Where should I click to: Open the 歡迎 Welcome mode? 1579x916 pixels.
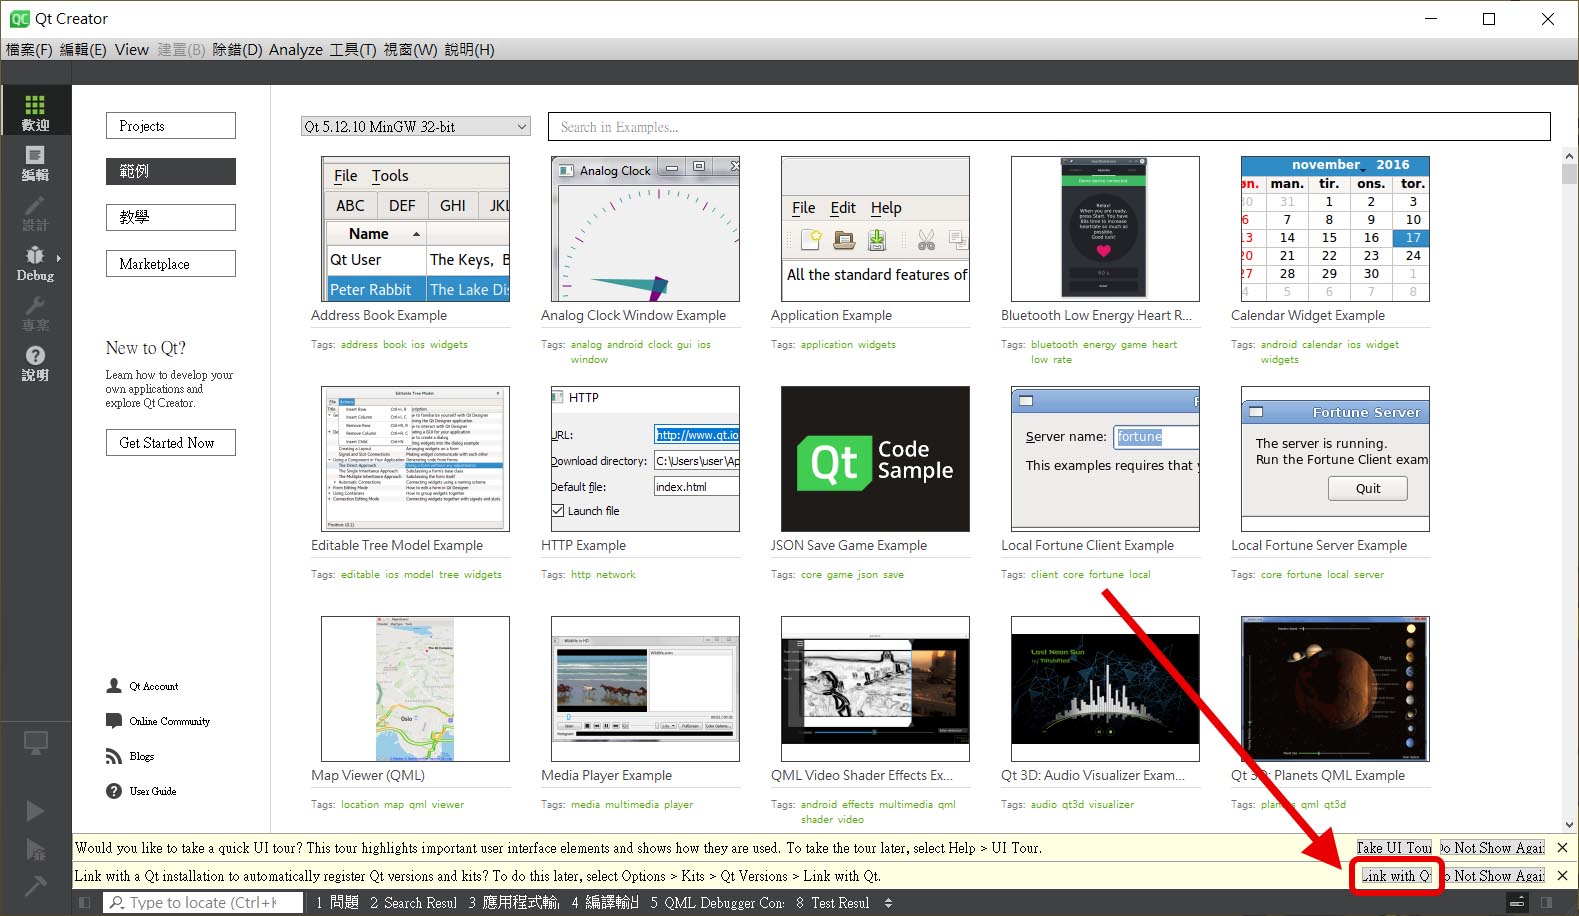[x=35, y=110]
